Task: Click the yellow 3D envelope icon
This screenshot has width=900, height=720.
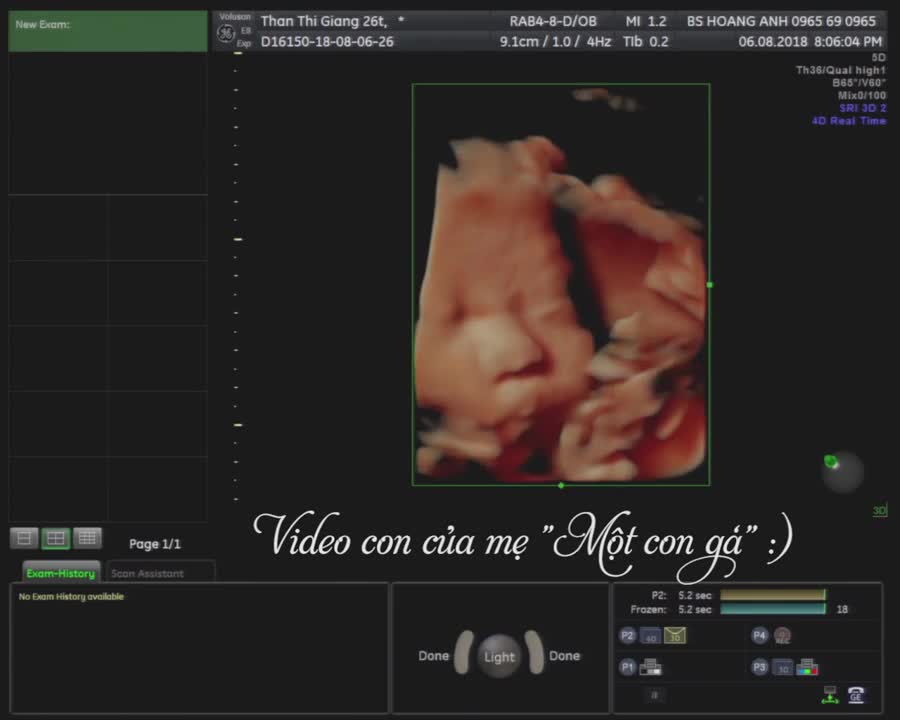Action: (x=675, y=636)
